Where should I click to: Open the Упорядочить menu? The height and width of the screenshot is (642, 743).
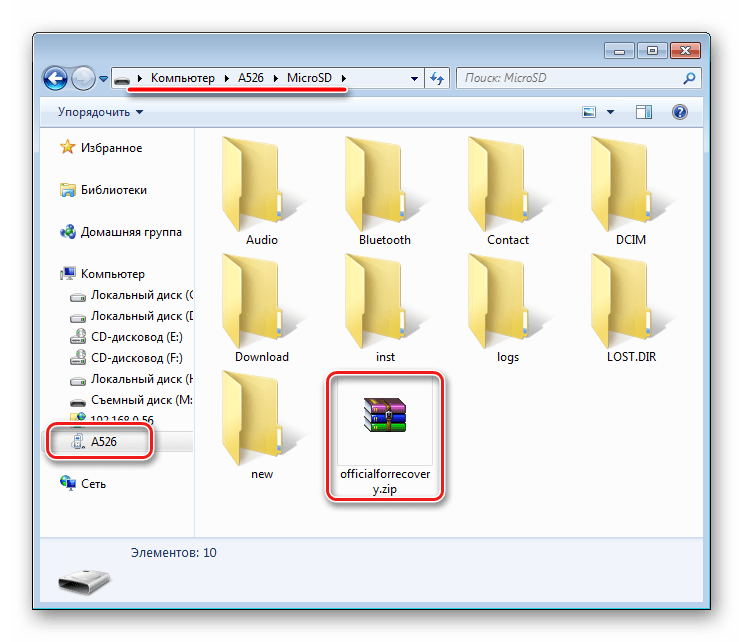[100, 112]
